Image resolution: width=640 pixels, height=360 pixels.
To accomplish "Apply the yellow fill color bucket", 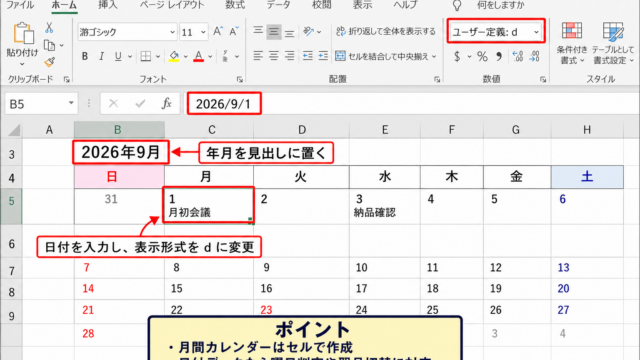I will [174, 56].
